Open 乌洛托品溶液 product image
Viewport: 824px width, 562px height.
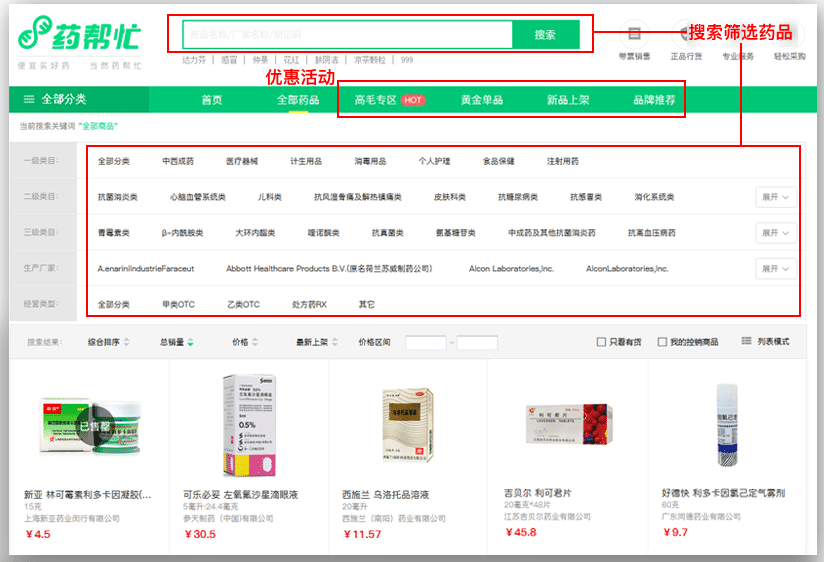[x=408, y=425]
